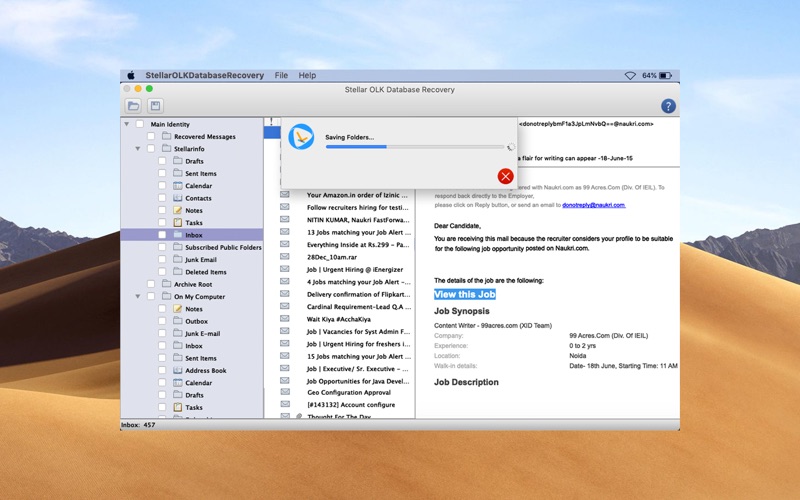Click the Recovered Messages folder icon
This screenshot has height=500, width=800.
(x=166, y=136)
